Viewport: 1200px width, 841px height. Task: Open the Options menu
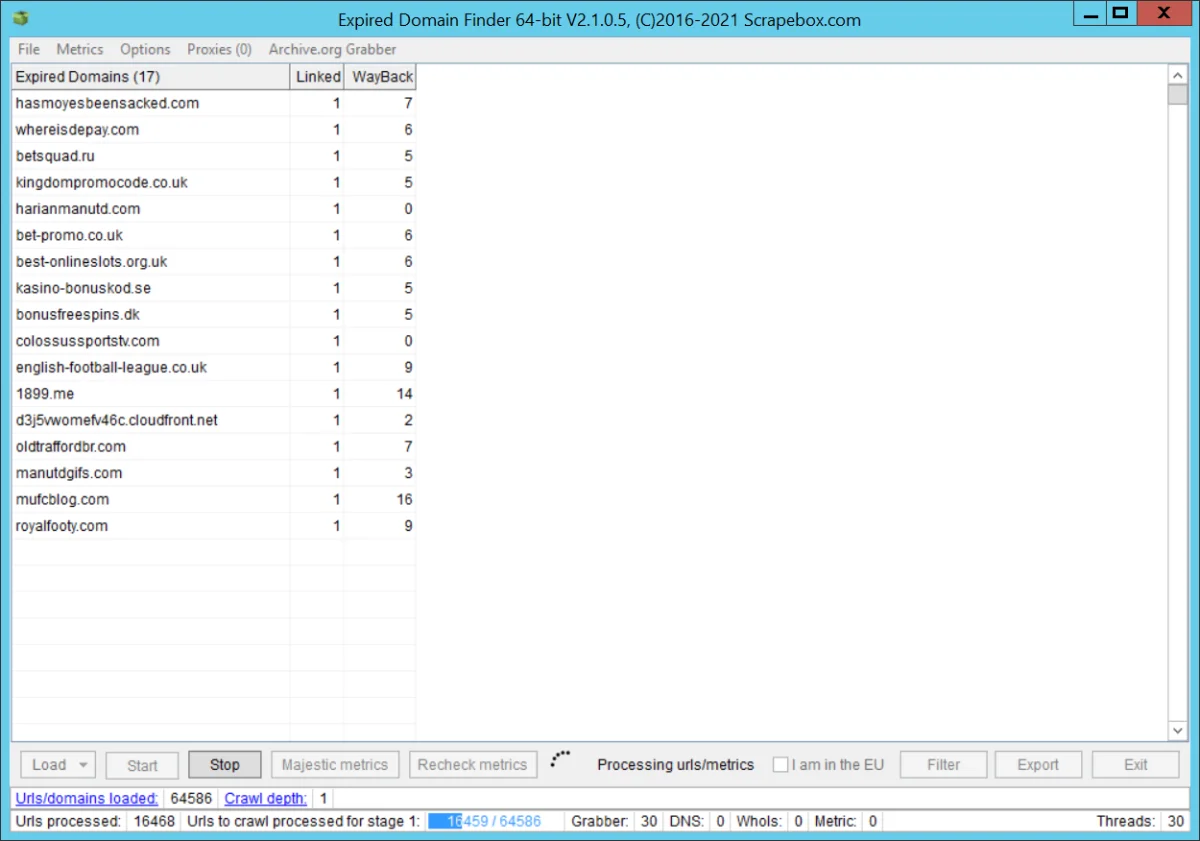pyautogui.click(x=145, y=49)
